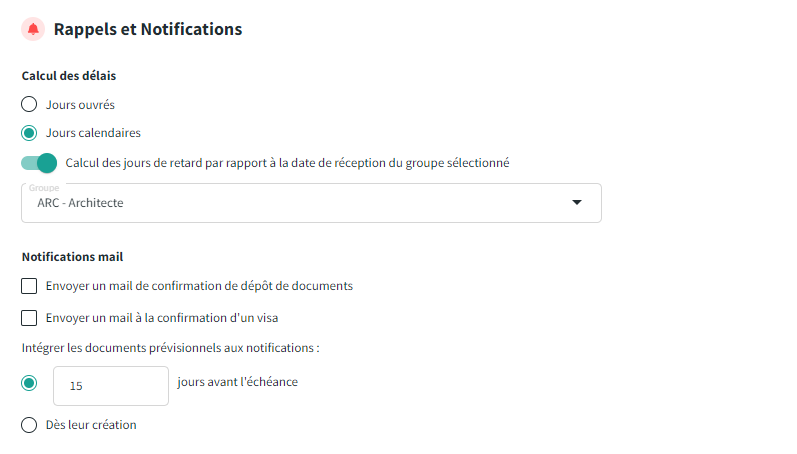Click the "Intégrer les documents prévisionnels" text
Image resolution: width=797 pixels, height=454 pixels.
click(x=170, y=348)
